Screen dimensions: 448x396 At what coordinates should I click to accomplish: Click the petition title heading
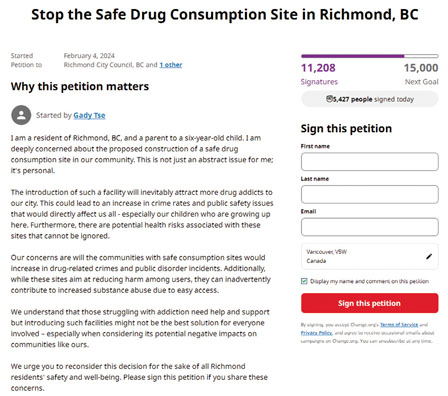[225, 15]
